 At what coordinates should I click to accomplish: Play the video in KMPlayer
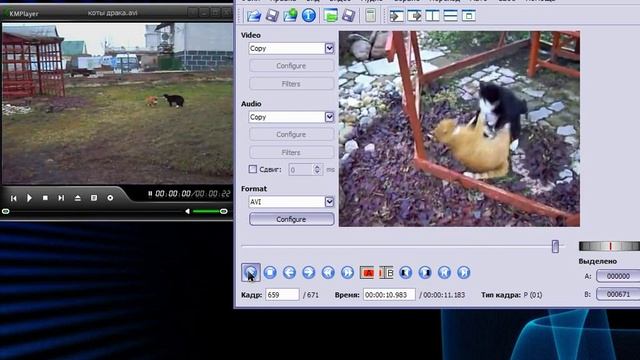coord(29,198)
